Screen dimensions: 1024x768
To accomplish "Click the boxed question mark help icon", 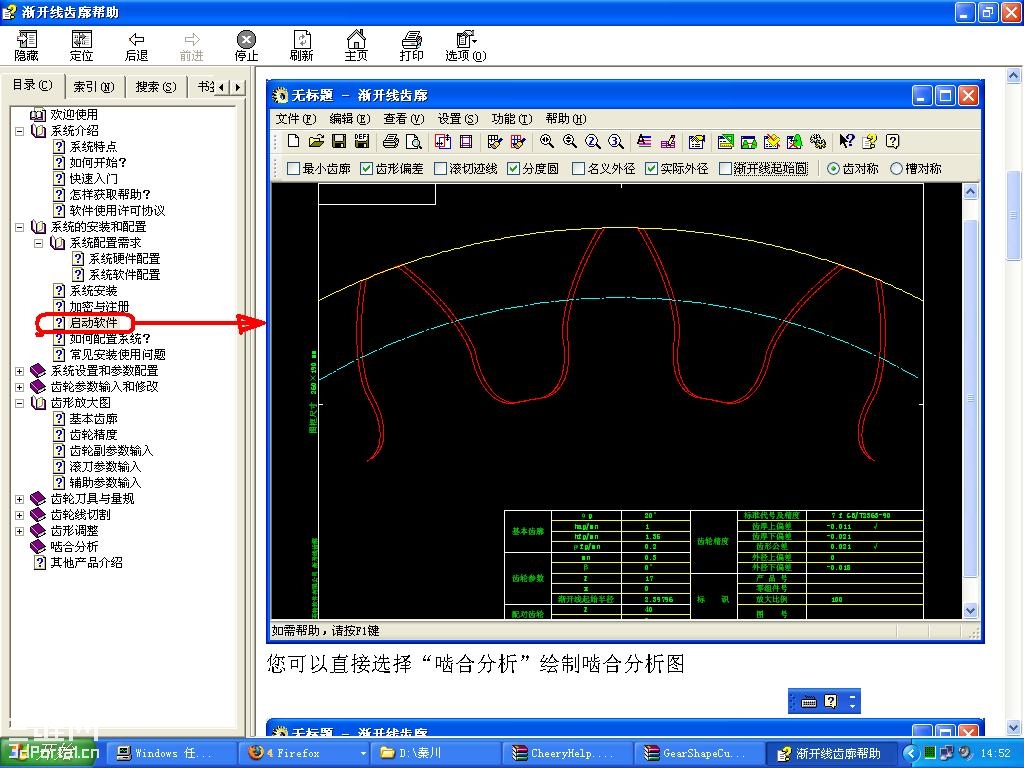I will [893, 141].
